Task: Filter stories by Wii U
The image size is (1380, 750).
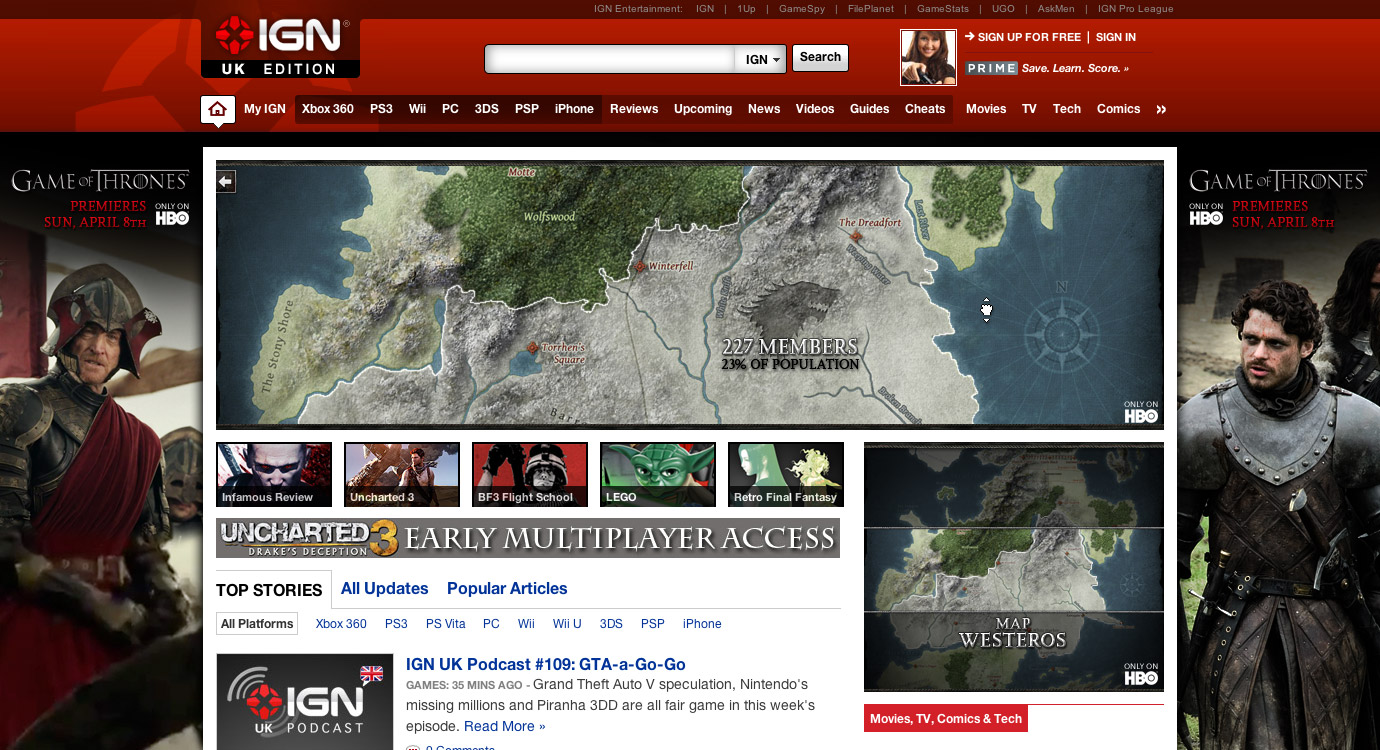Action: [567, 624]
